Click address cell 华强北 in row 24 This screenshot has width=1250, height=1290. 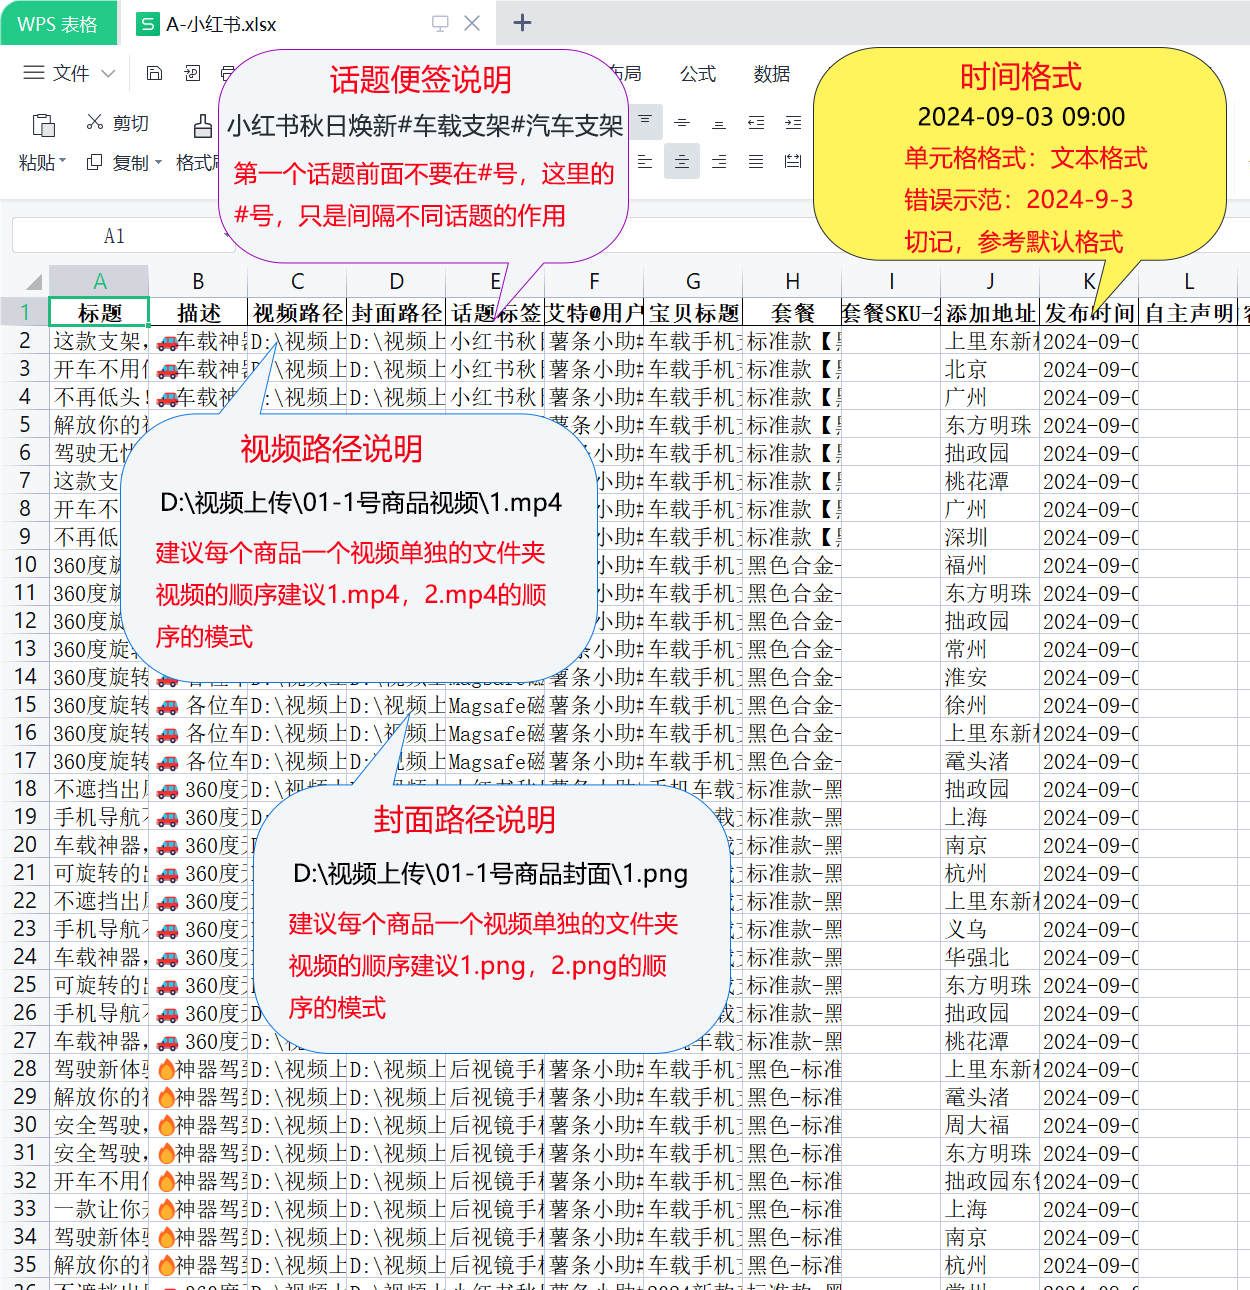[x=990, y=957]
